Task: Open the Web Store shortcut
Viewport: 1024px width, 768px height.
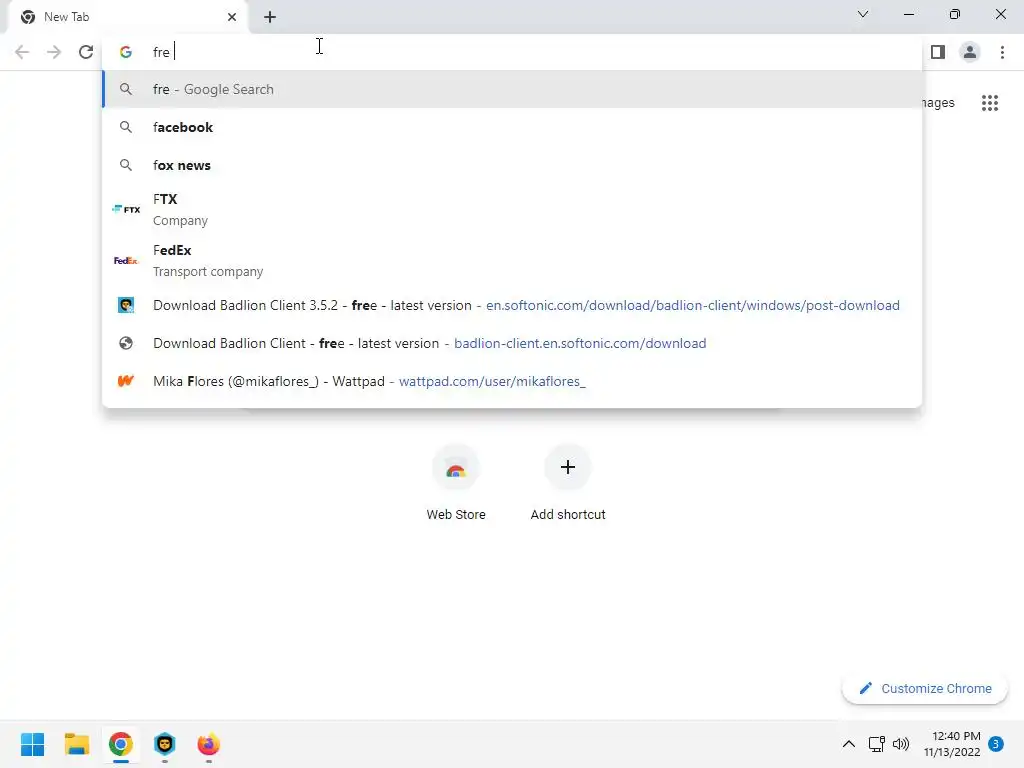Action: tap(456, 482)
